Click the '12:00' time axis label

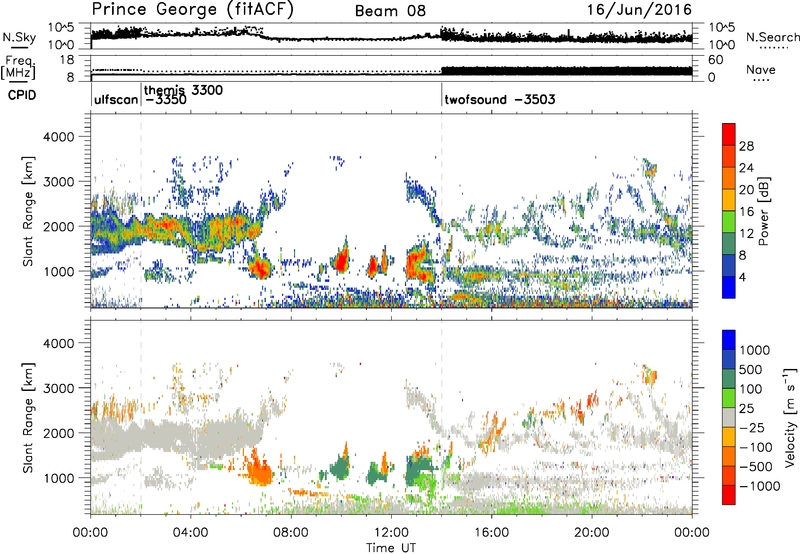391,533
